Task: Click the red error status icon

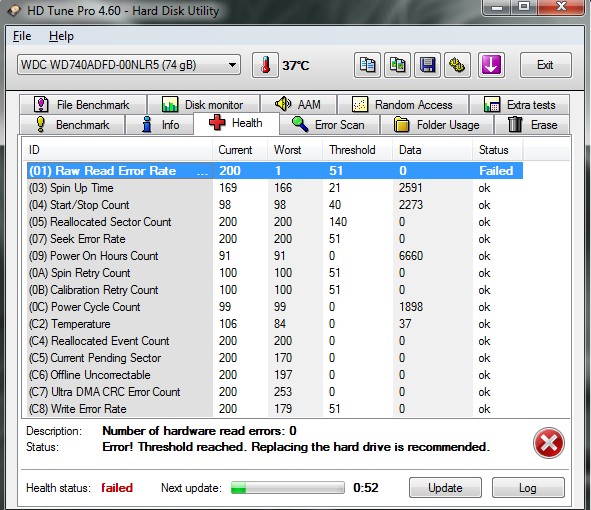Action: pos(549,443)
